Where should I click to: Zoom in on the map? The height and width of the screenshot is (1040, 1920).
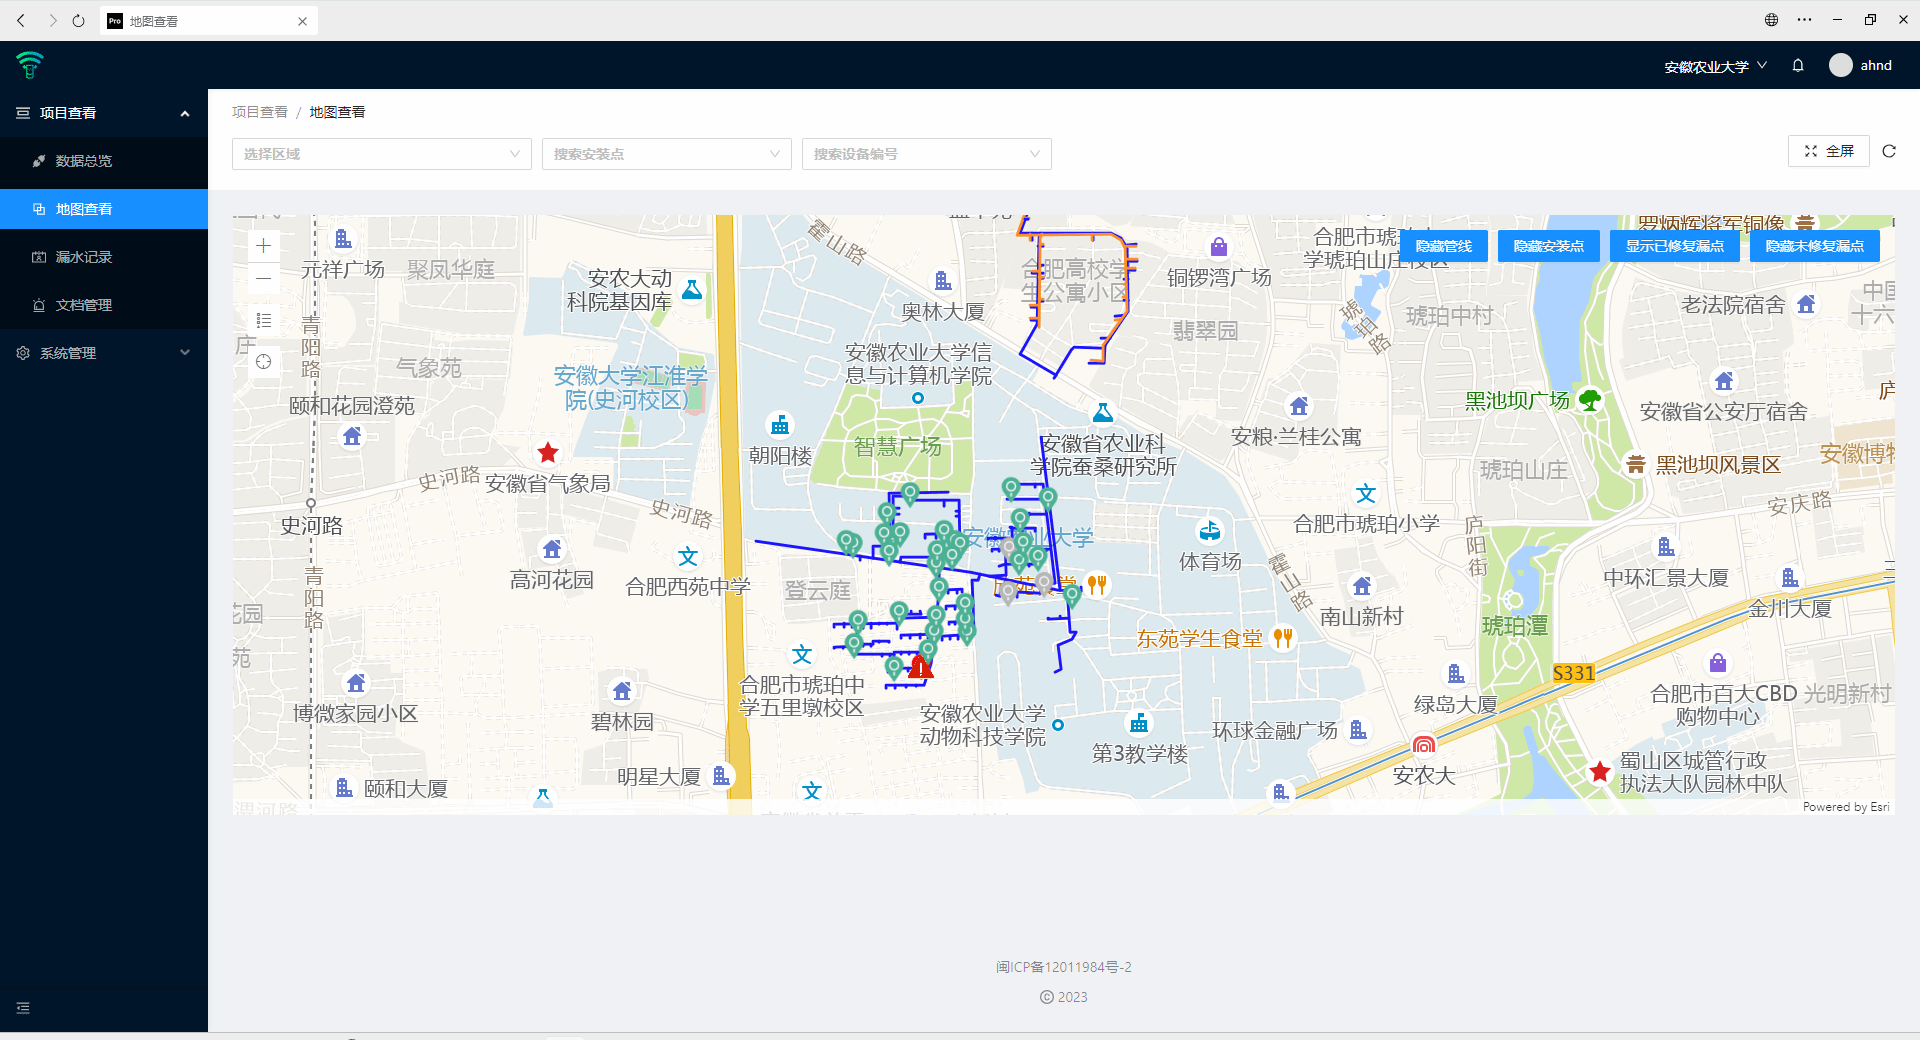(x=264, y=246)
